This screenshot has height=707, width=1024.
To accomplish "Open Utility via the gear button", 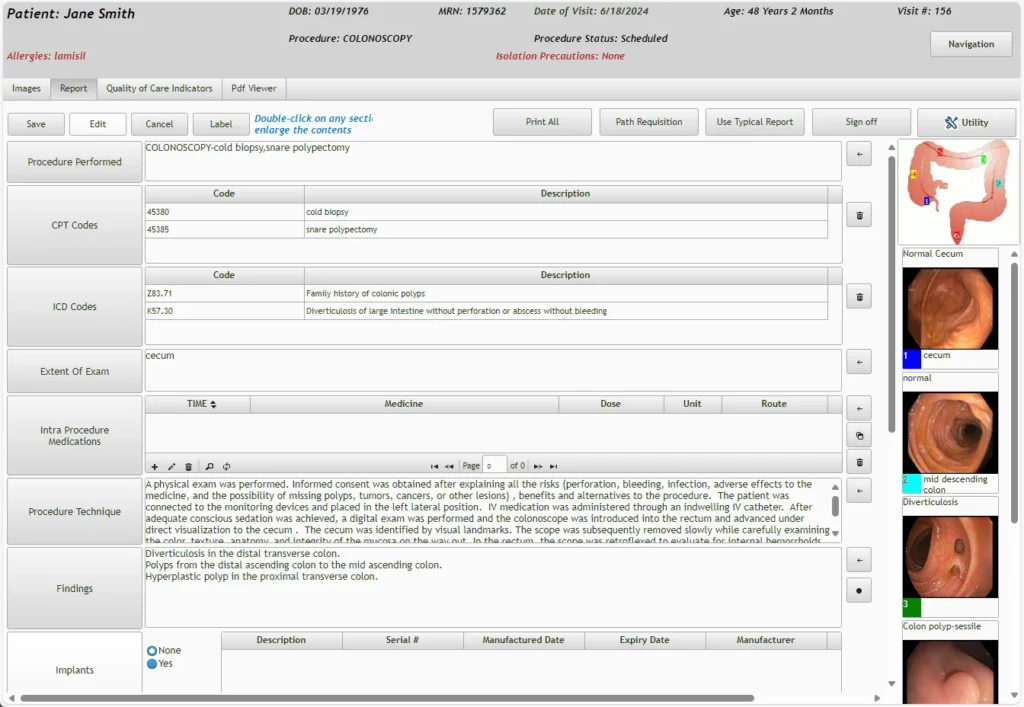I will [966, 121].
